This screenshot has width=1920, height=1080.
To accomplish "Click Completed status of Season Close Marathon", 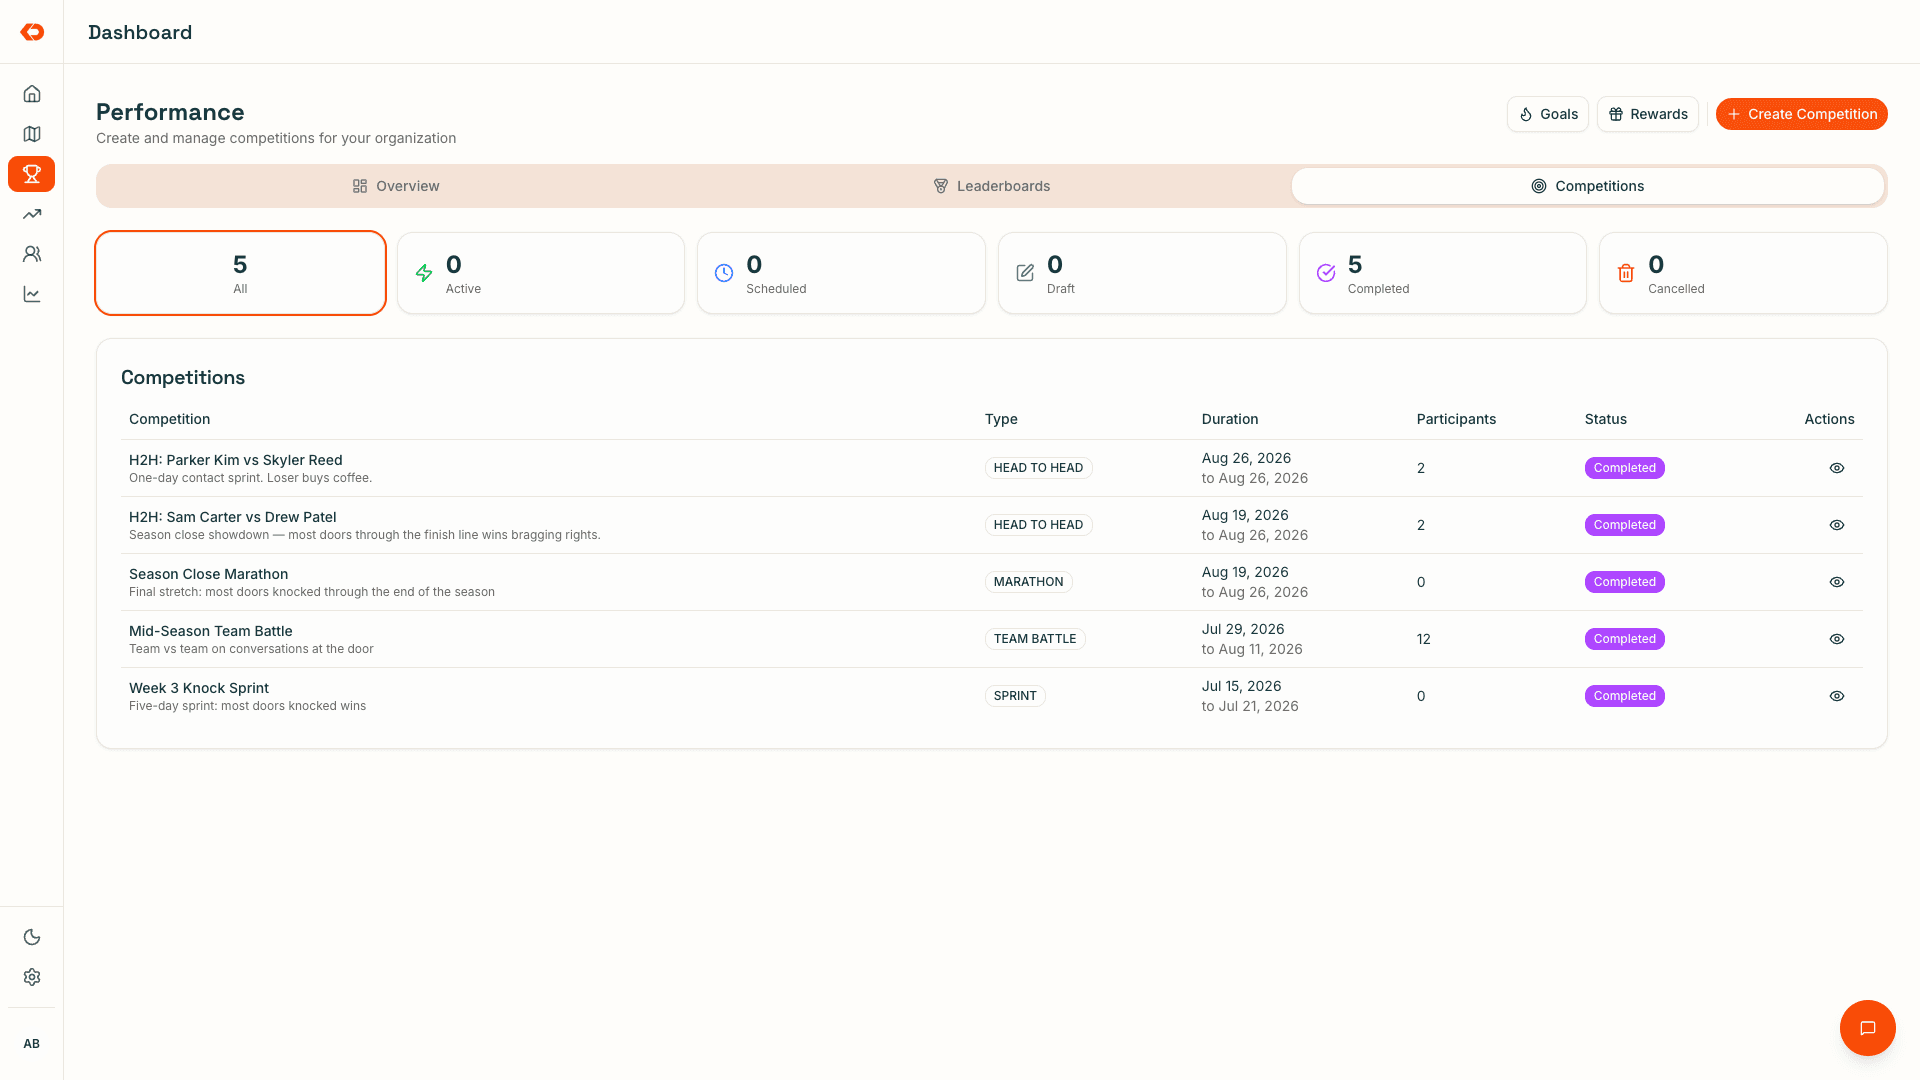I will (1624, 582).
